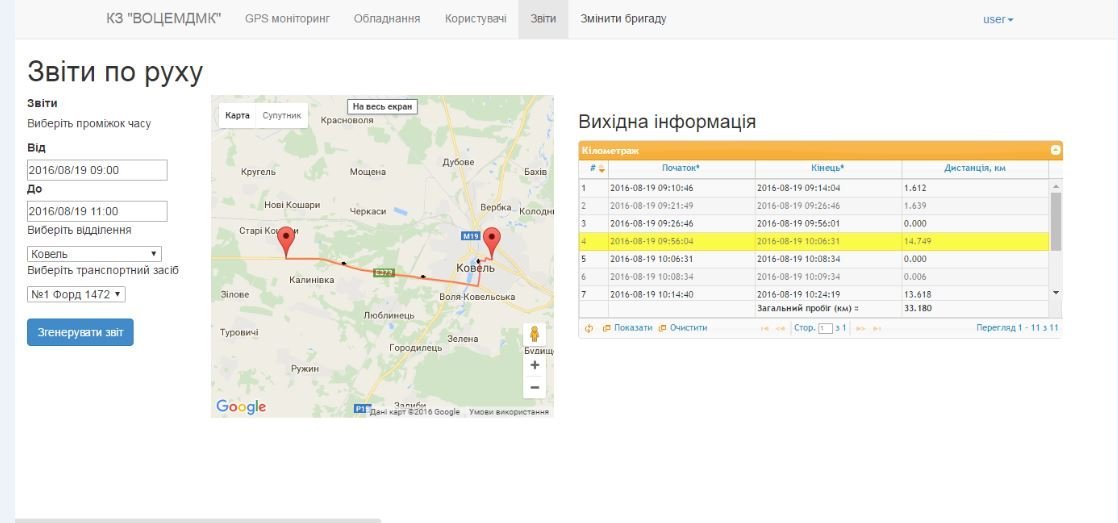Open the №1 Форд 1472 vehicle dropdown
The image size is (1118, 523).
click(76, 294)
